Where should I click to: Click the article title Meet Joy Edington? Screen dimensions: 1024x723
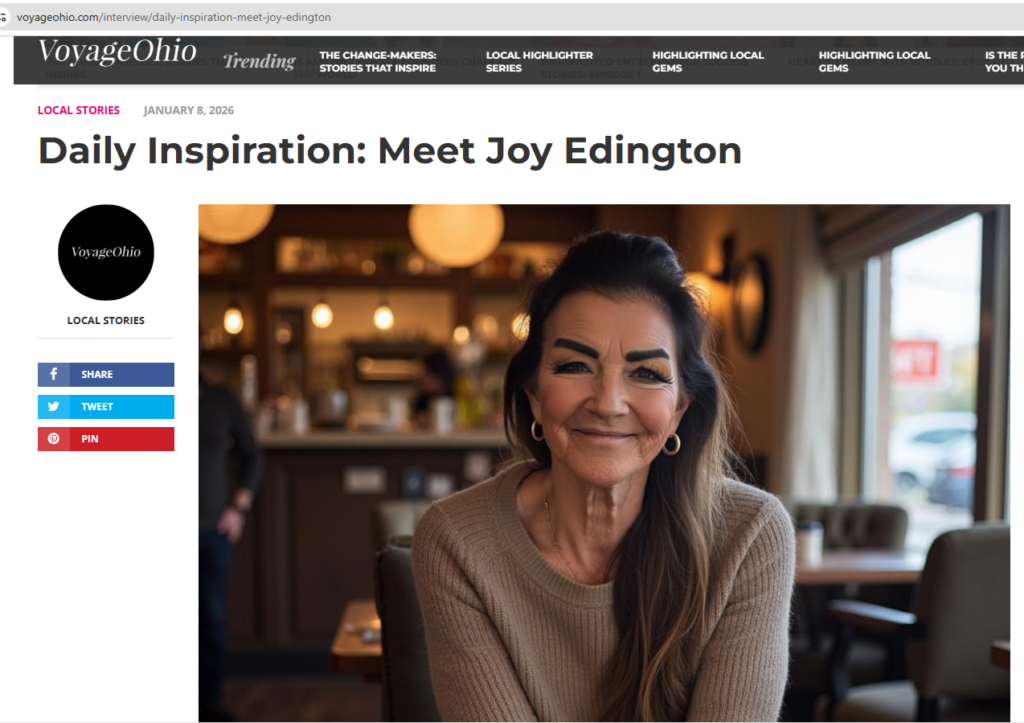pos(390,151)
